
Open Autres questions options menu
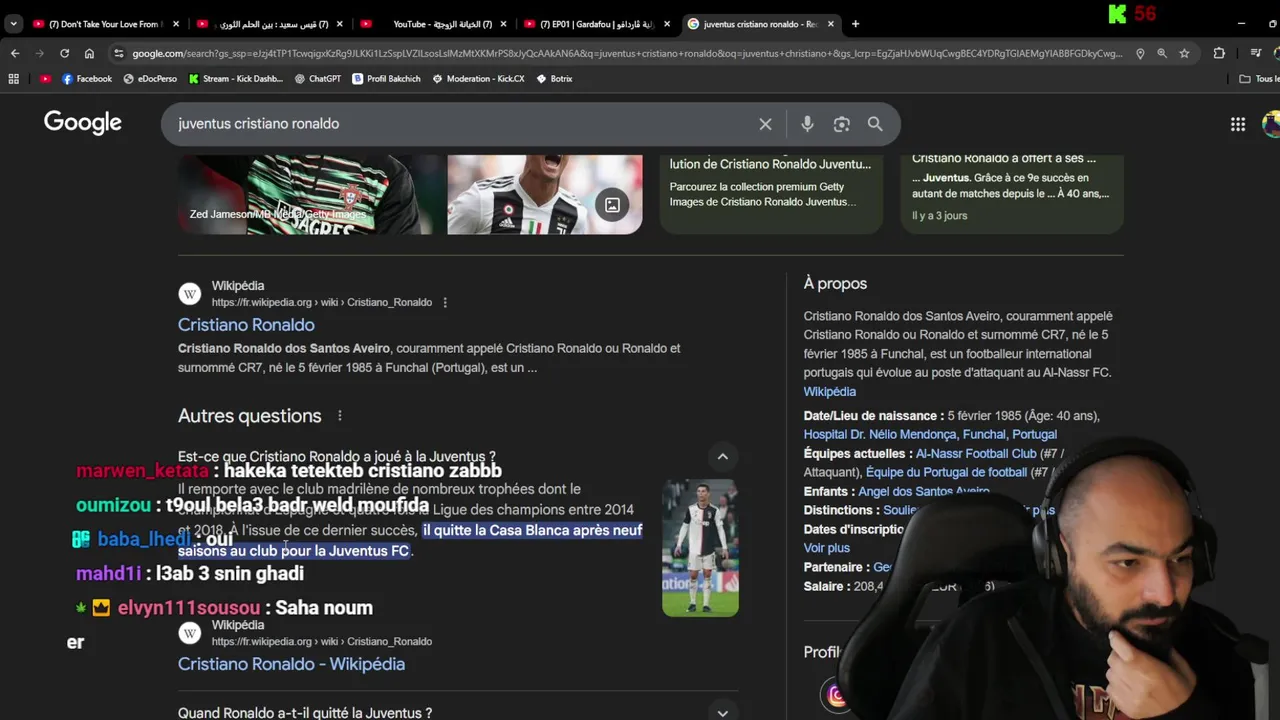click(x=339, y=416)
